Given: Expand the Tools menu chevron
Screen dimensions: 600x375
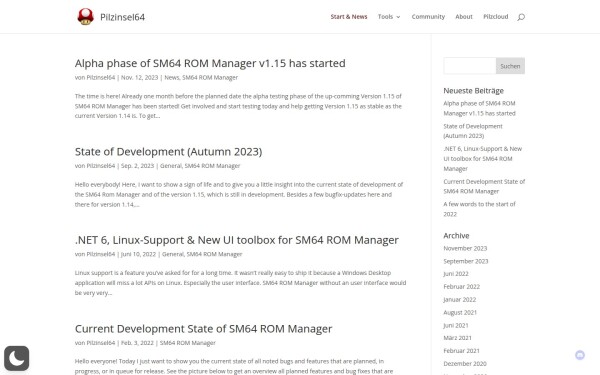Looking at the screenshot, I should 398,17.
